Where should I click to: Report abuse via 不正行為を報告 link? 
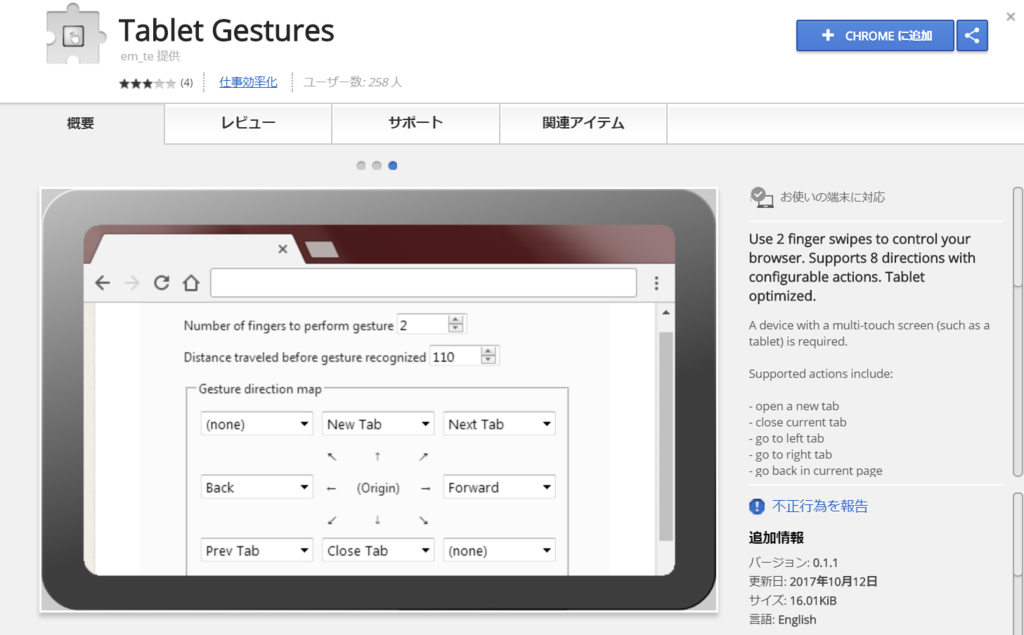pos(820,506)
